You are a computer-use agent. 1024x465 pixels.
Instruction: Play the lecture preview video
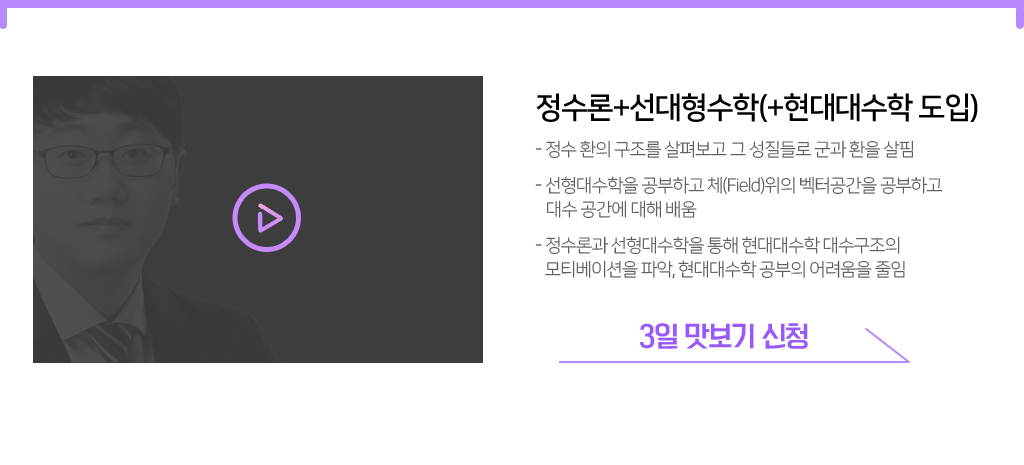pos(266,217)
